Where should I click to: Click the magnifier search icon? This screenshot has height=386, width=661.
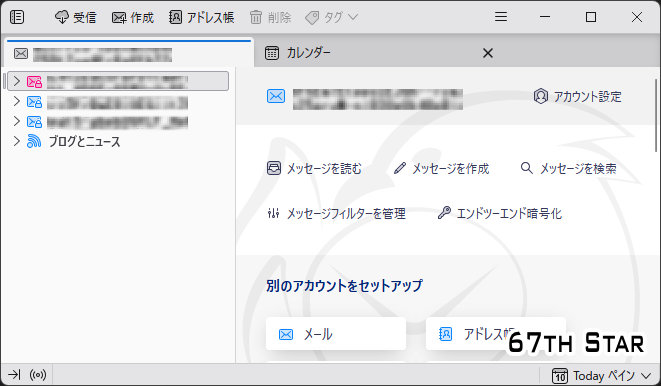pyautogui.click(x=527, y=168)
